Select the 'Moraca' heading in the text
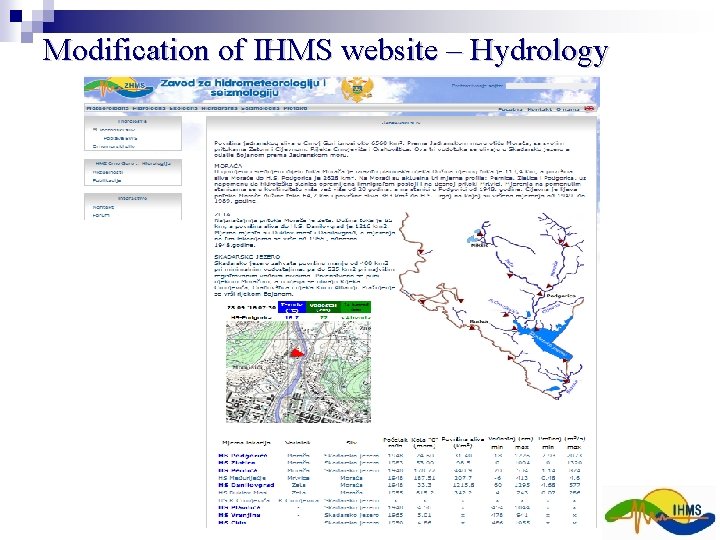720x540 pixels. click(x=228, y=166)
